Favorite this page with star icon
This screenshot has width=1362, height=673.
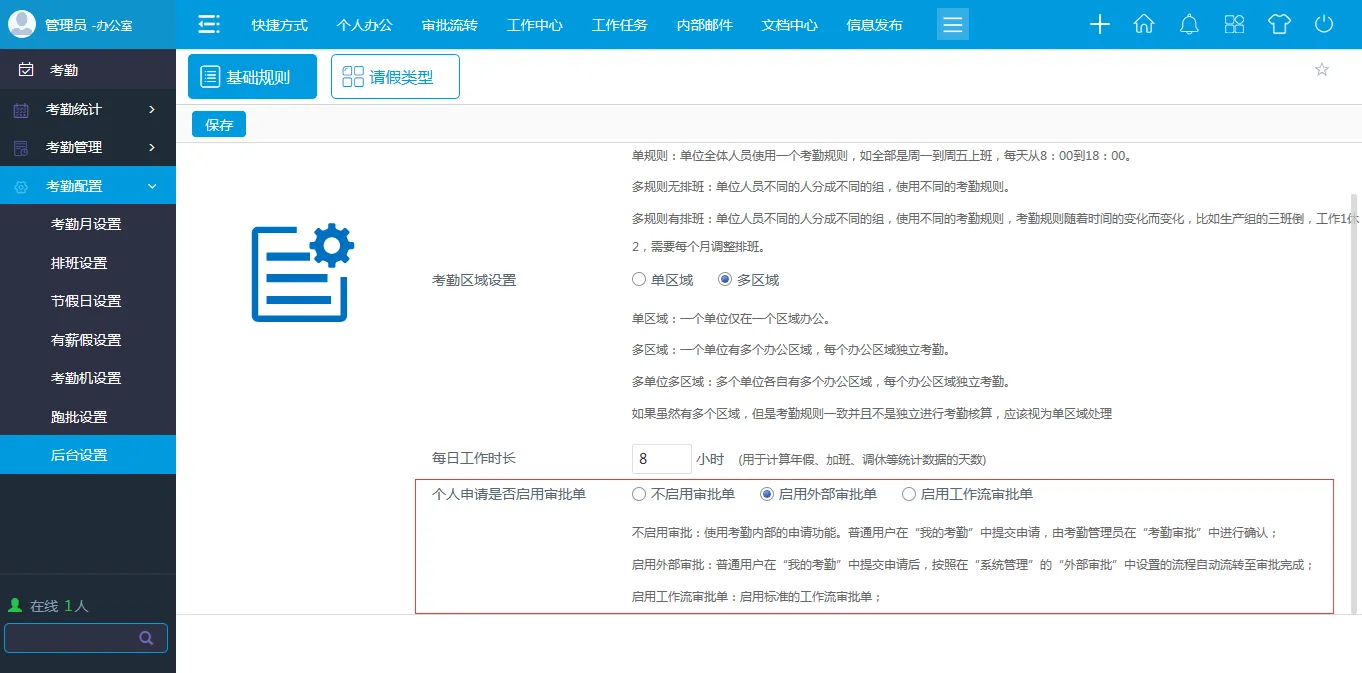coord(1321,70)
